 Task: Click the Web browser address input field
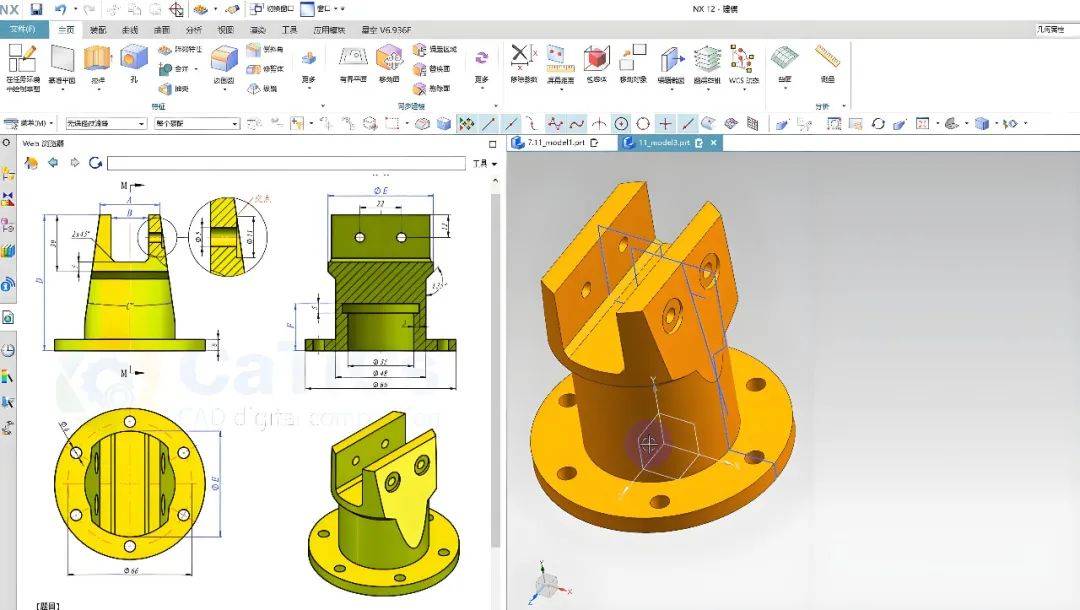(286, 163)
